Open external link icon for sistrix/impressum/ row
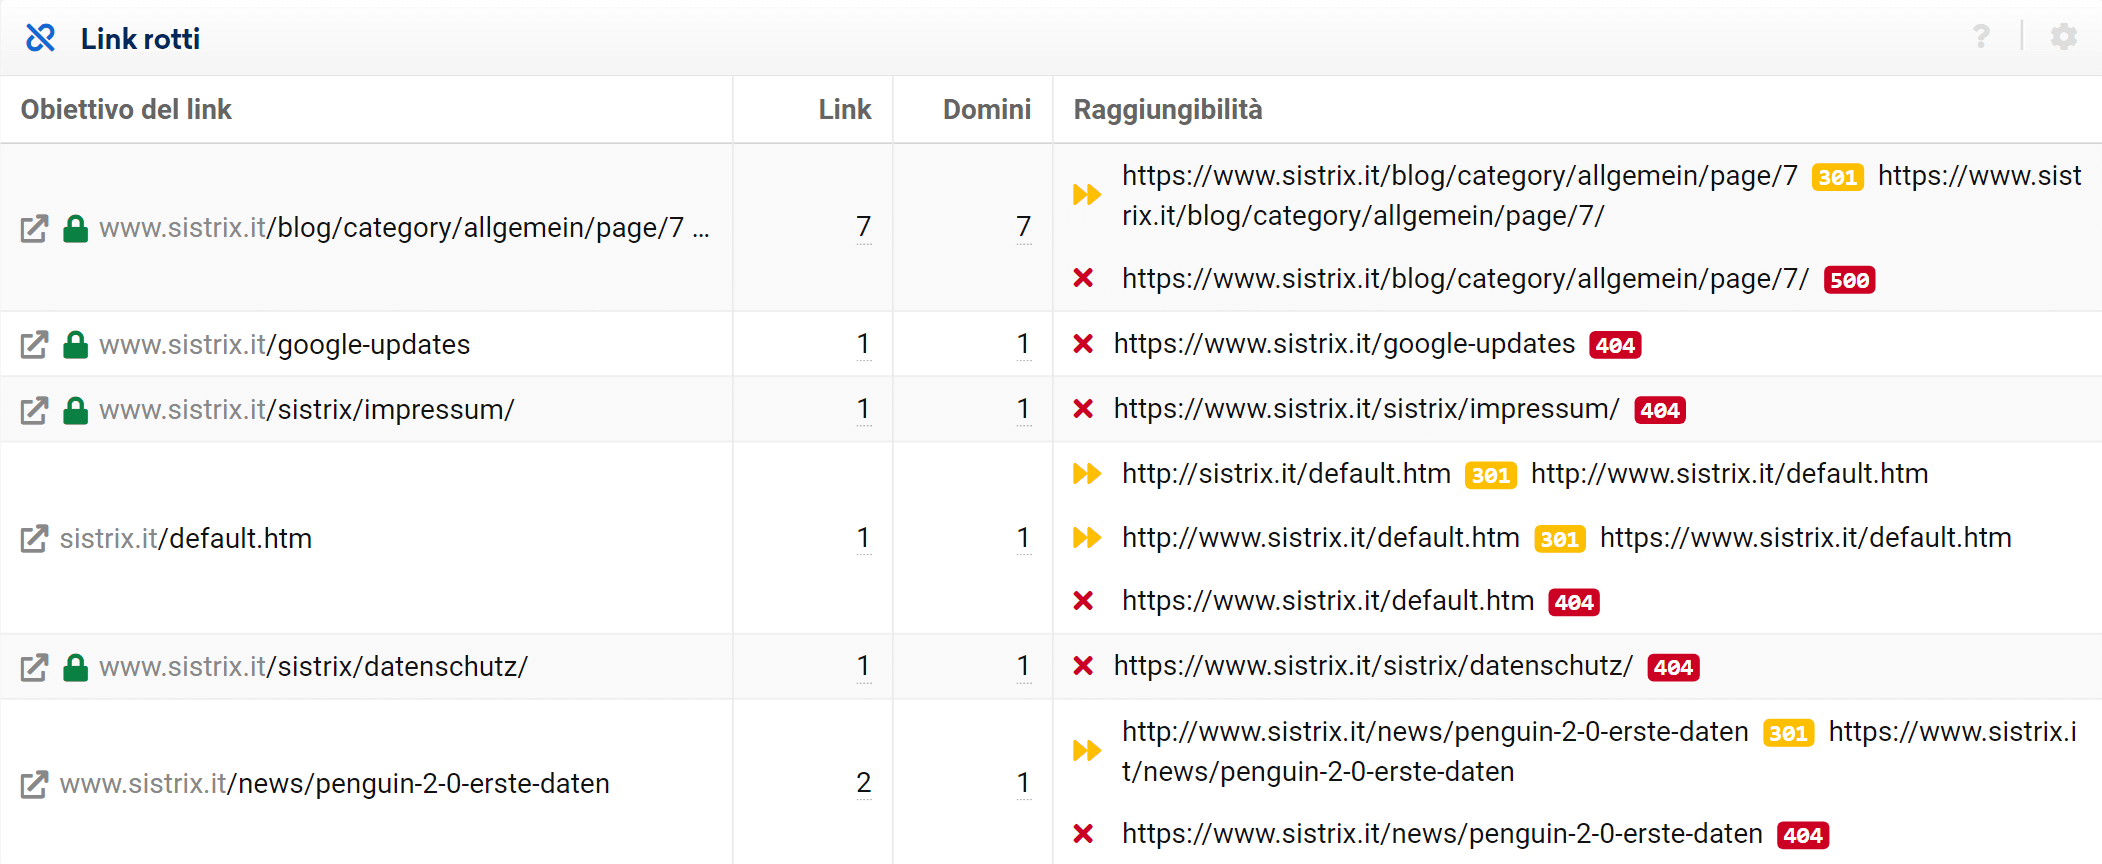 coord(34,410)
